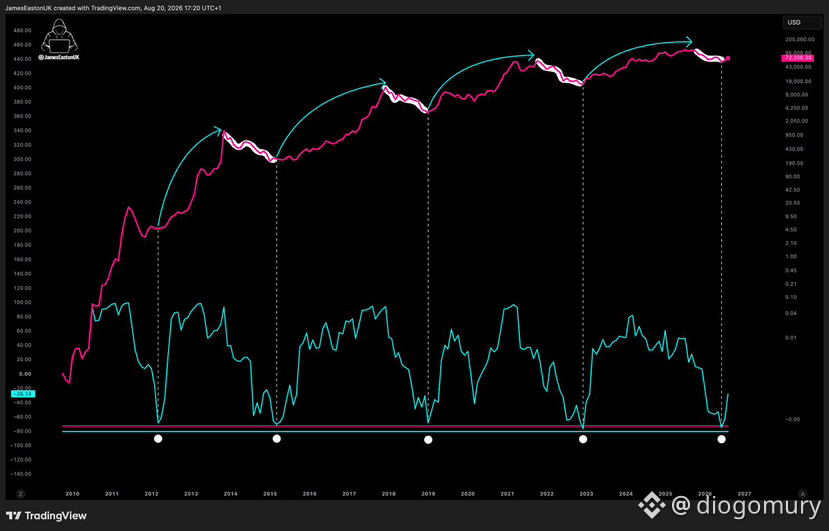The width and height of the screenshot is (829, 531).
Task: Click the -140.00 left axis value
Action: tap(22, 474)
